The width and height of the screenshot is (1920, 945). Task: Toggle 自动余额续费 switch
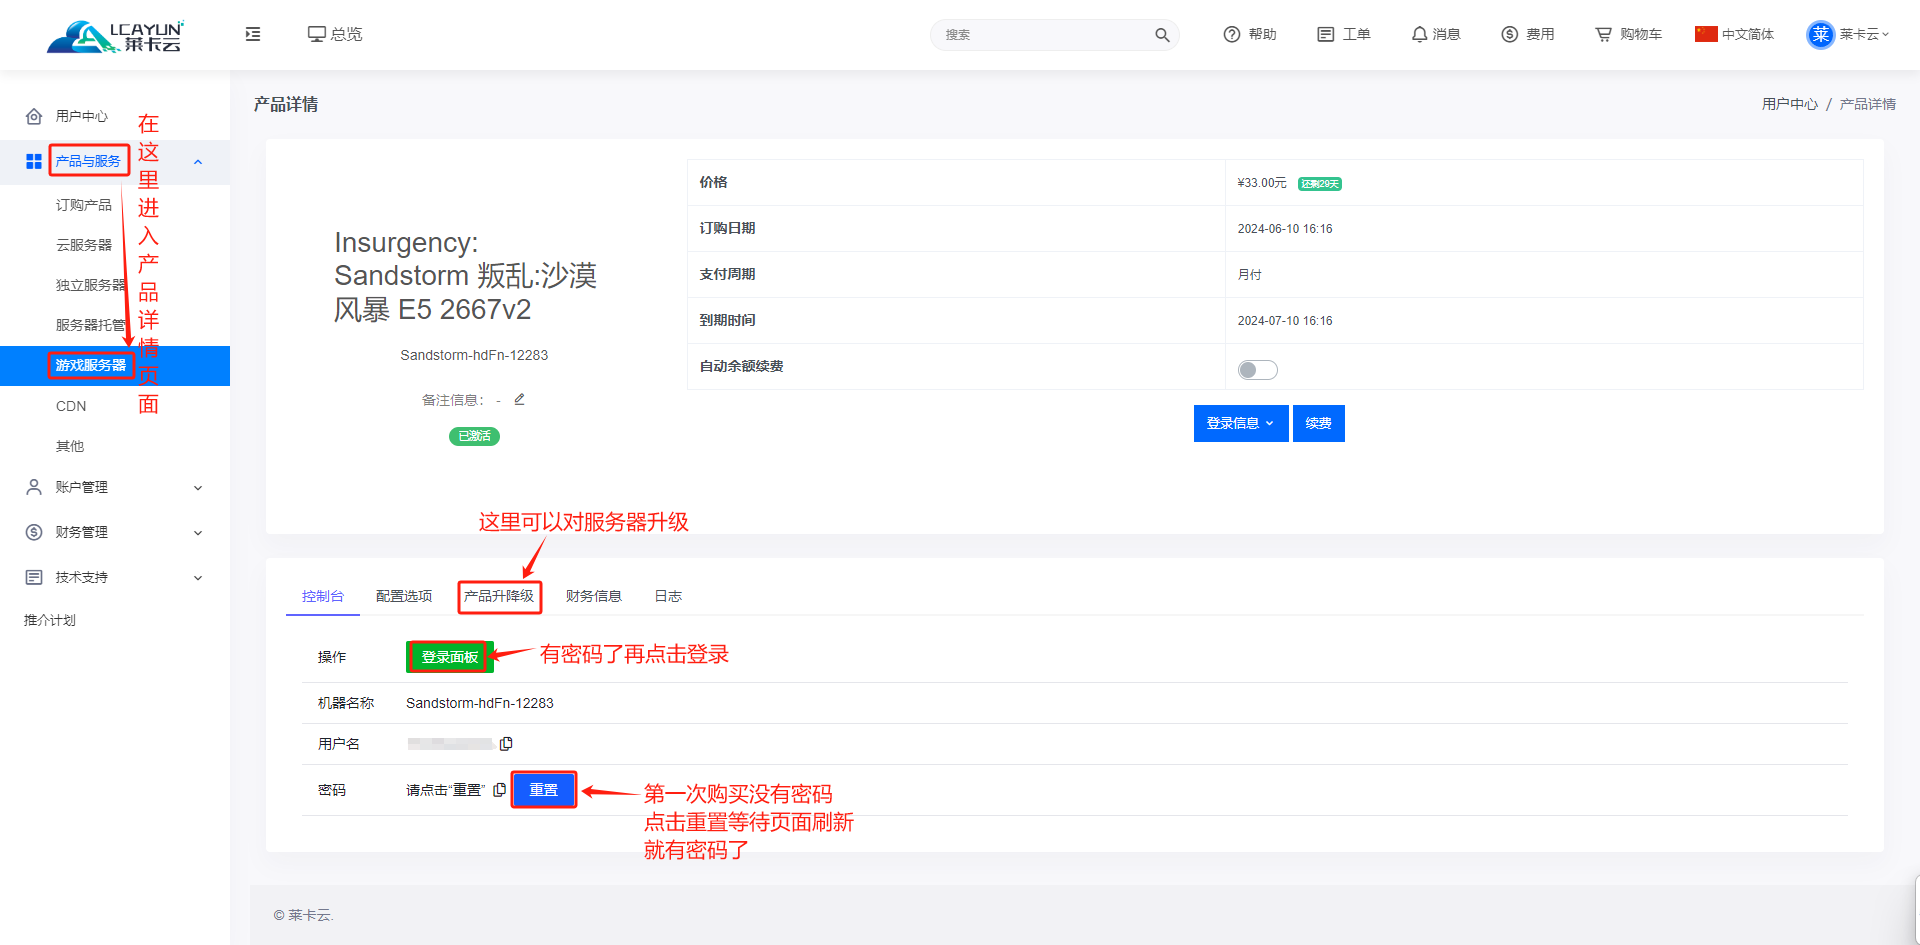1257,370
